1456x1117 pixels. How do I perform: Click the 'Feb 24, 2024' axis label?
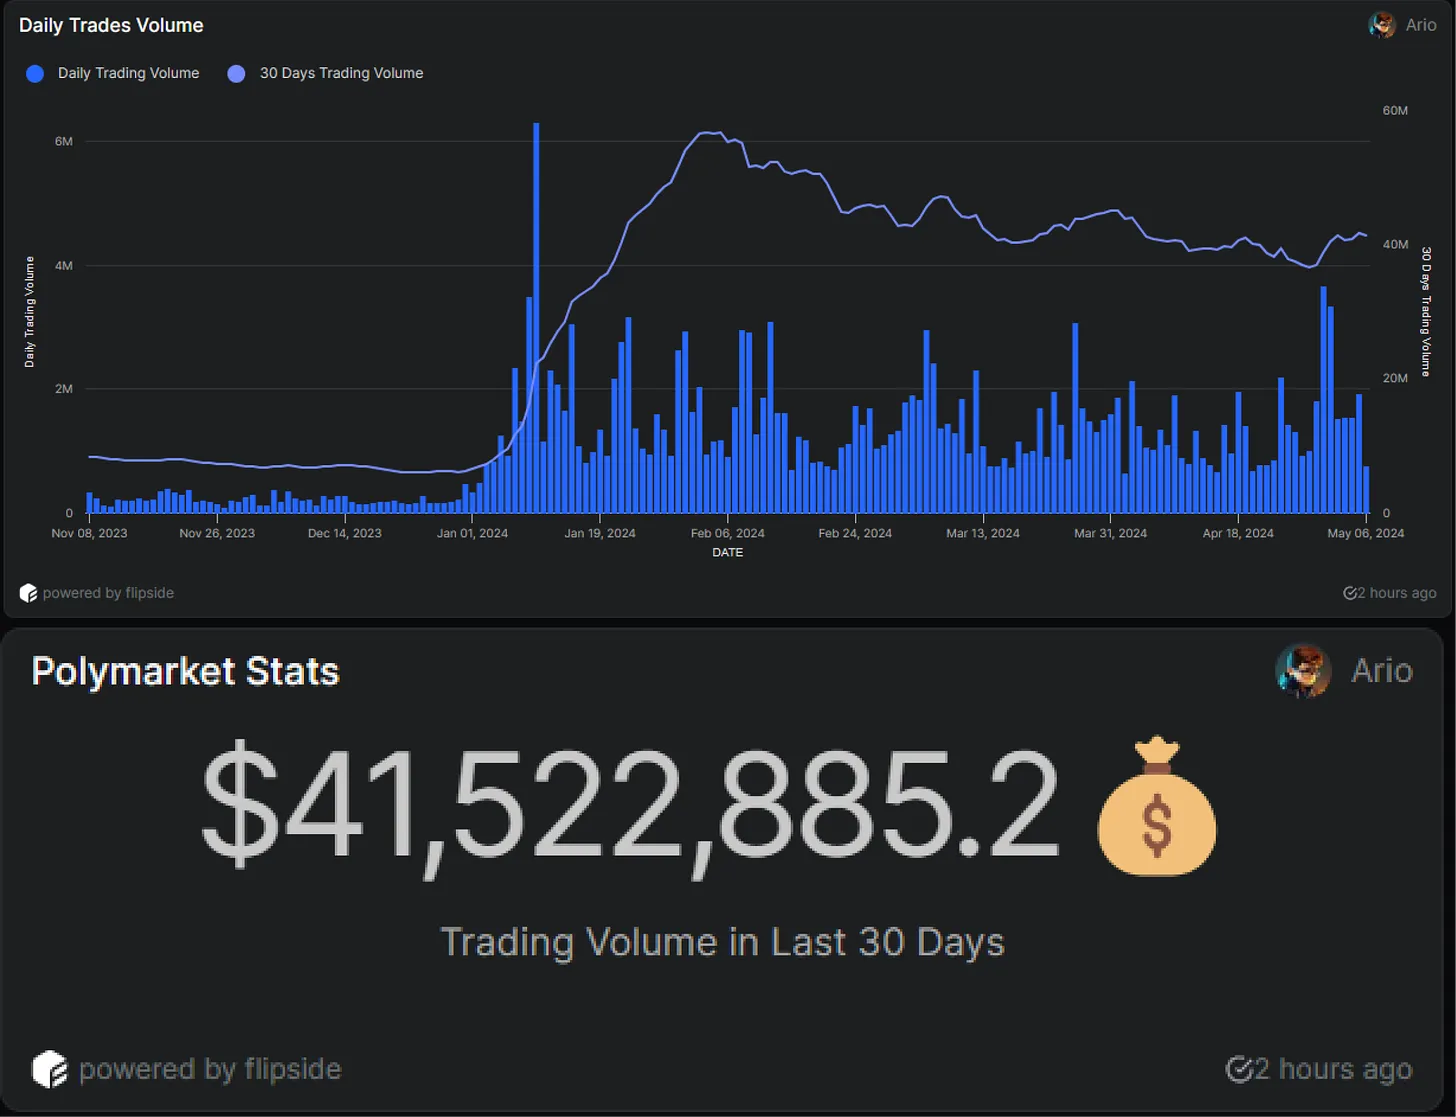[855, 533]
